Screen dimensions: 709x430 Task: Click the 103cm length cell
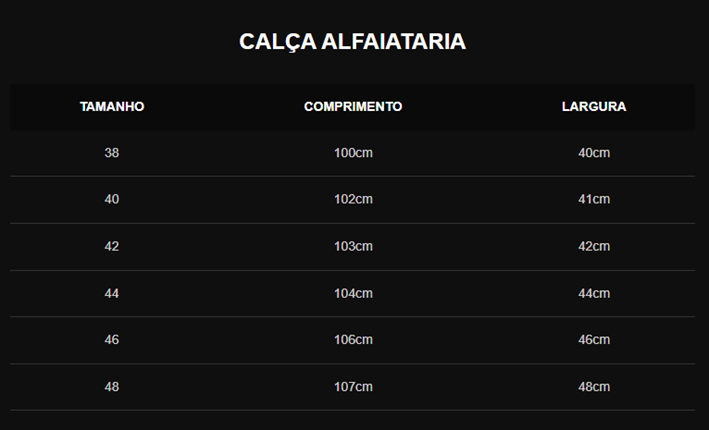pos(353,246)
